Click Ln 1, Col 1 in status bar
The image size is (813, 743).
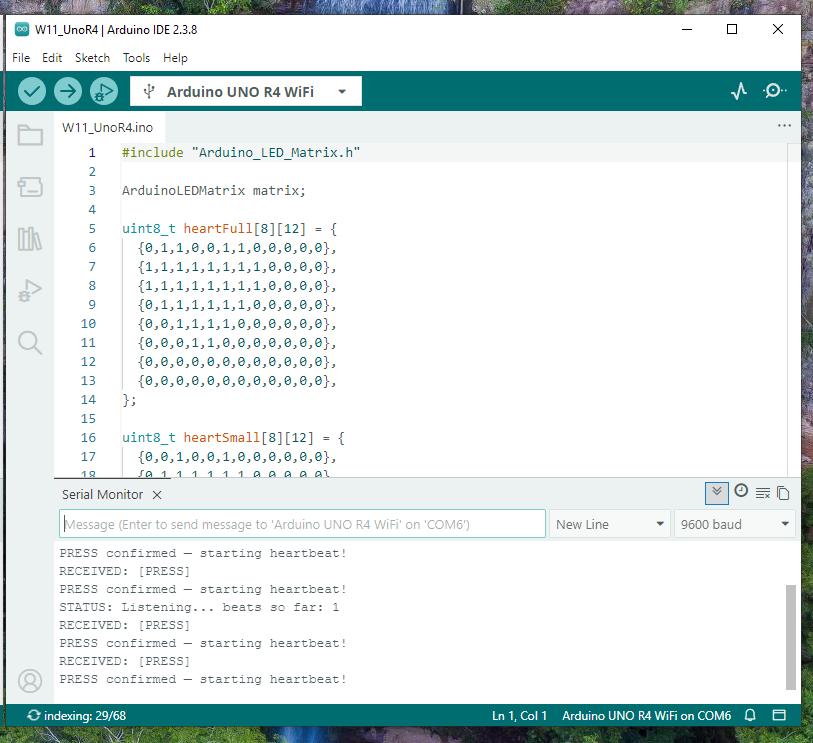(519, 716)
